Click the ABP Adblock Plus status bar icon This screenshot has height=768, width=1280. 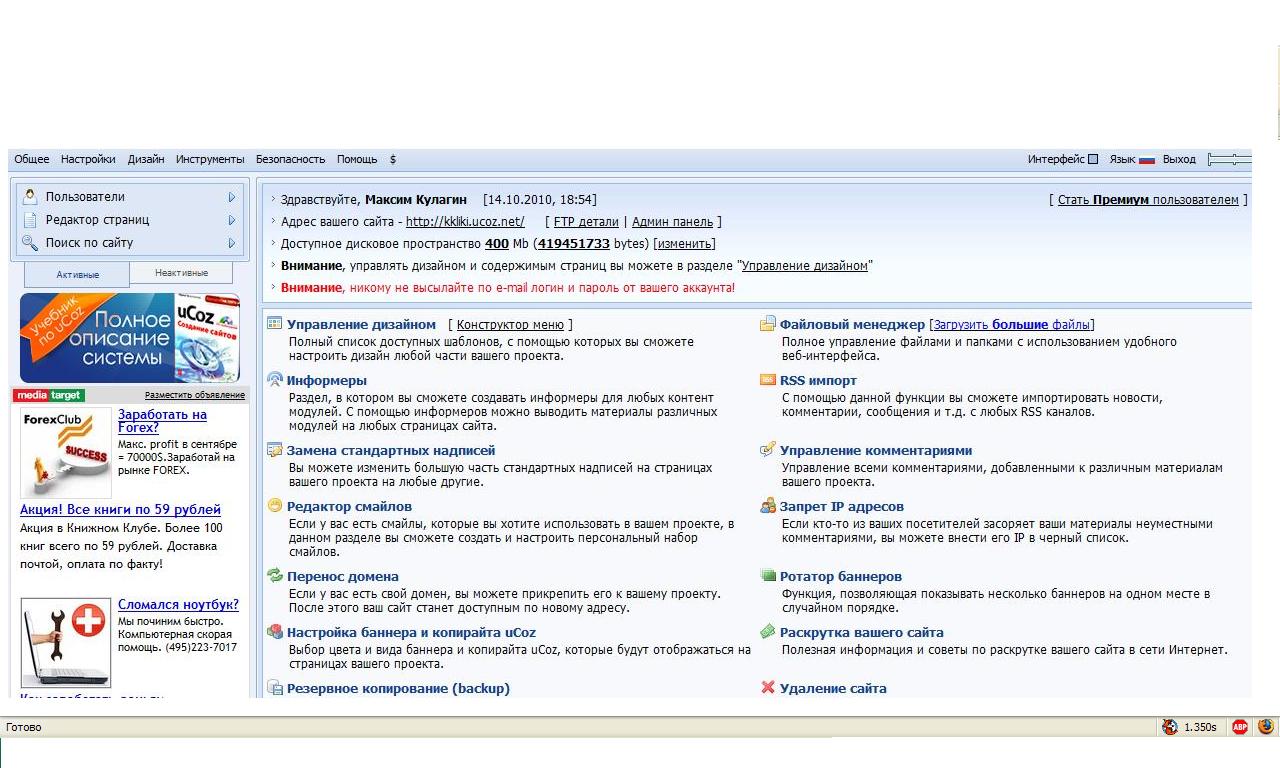(1240, 727)
